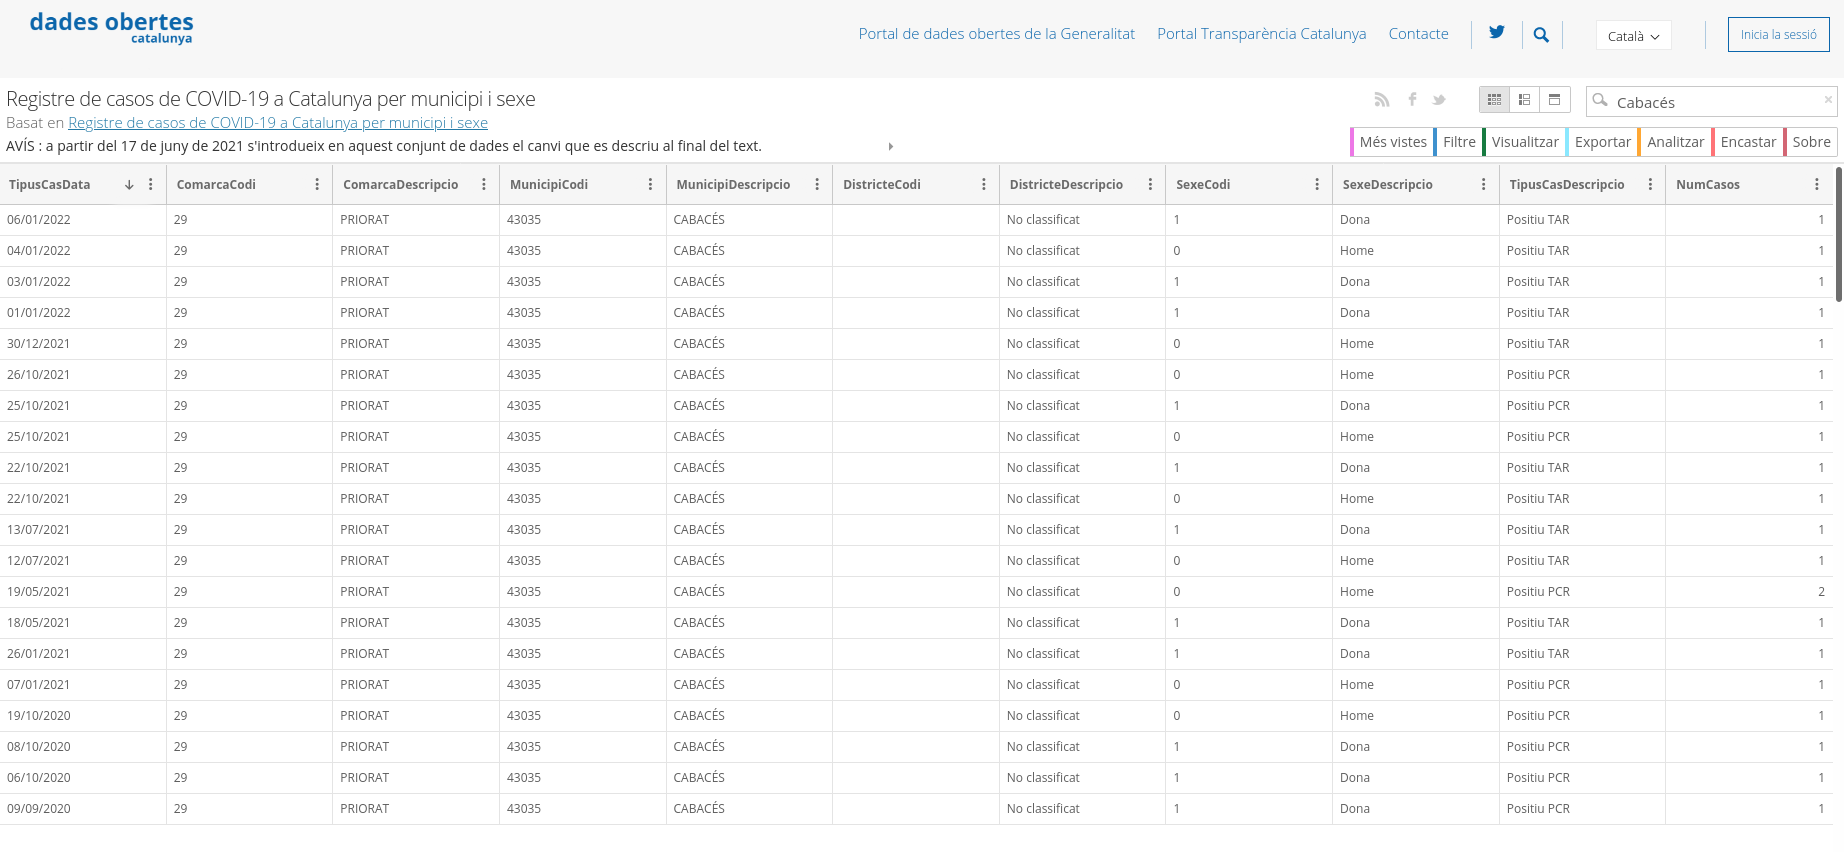Open the MunicipiDescripcio column options menu icon

pos(817,185)
